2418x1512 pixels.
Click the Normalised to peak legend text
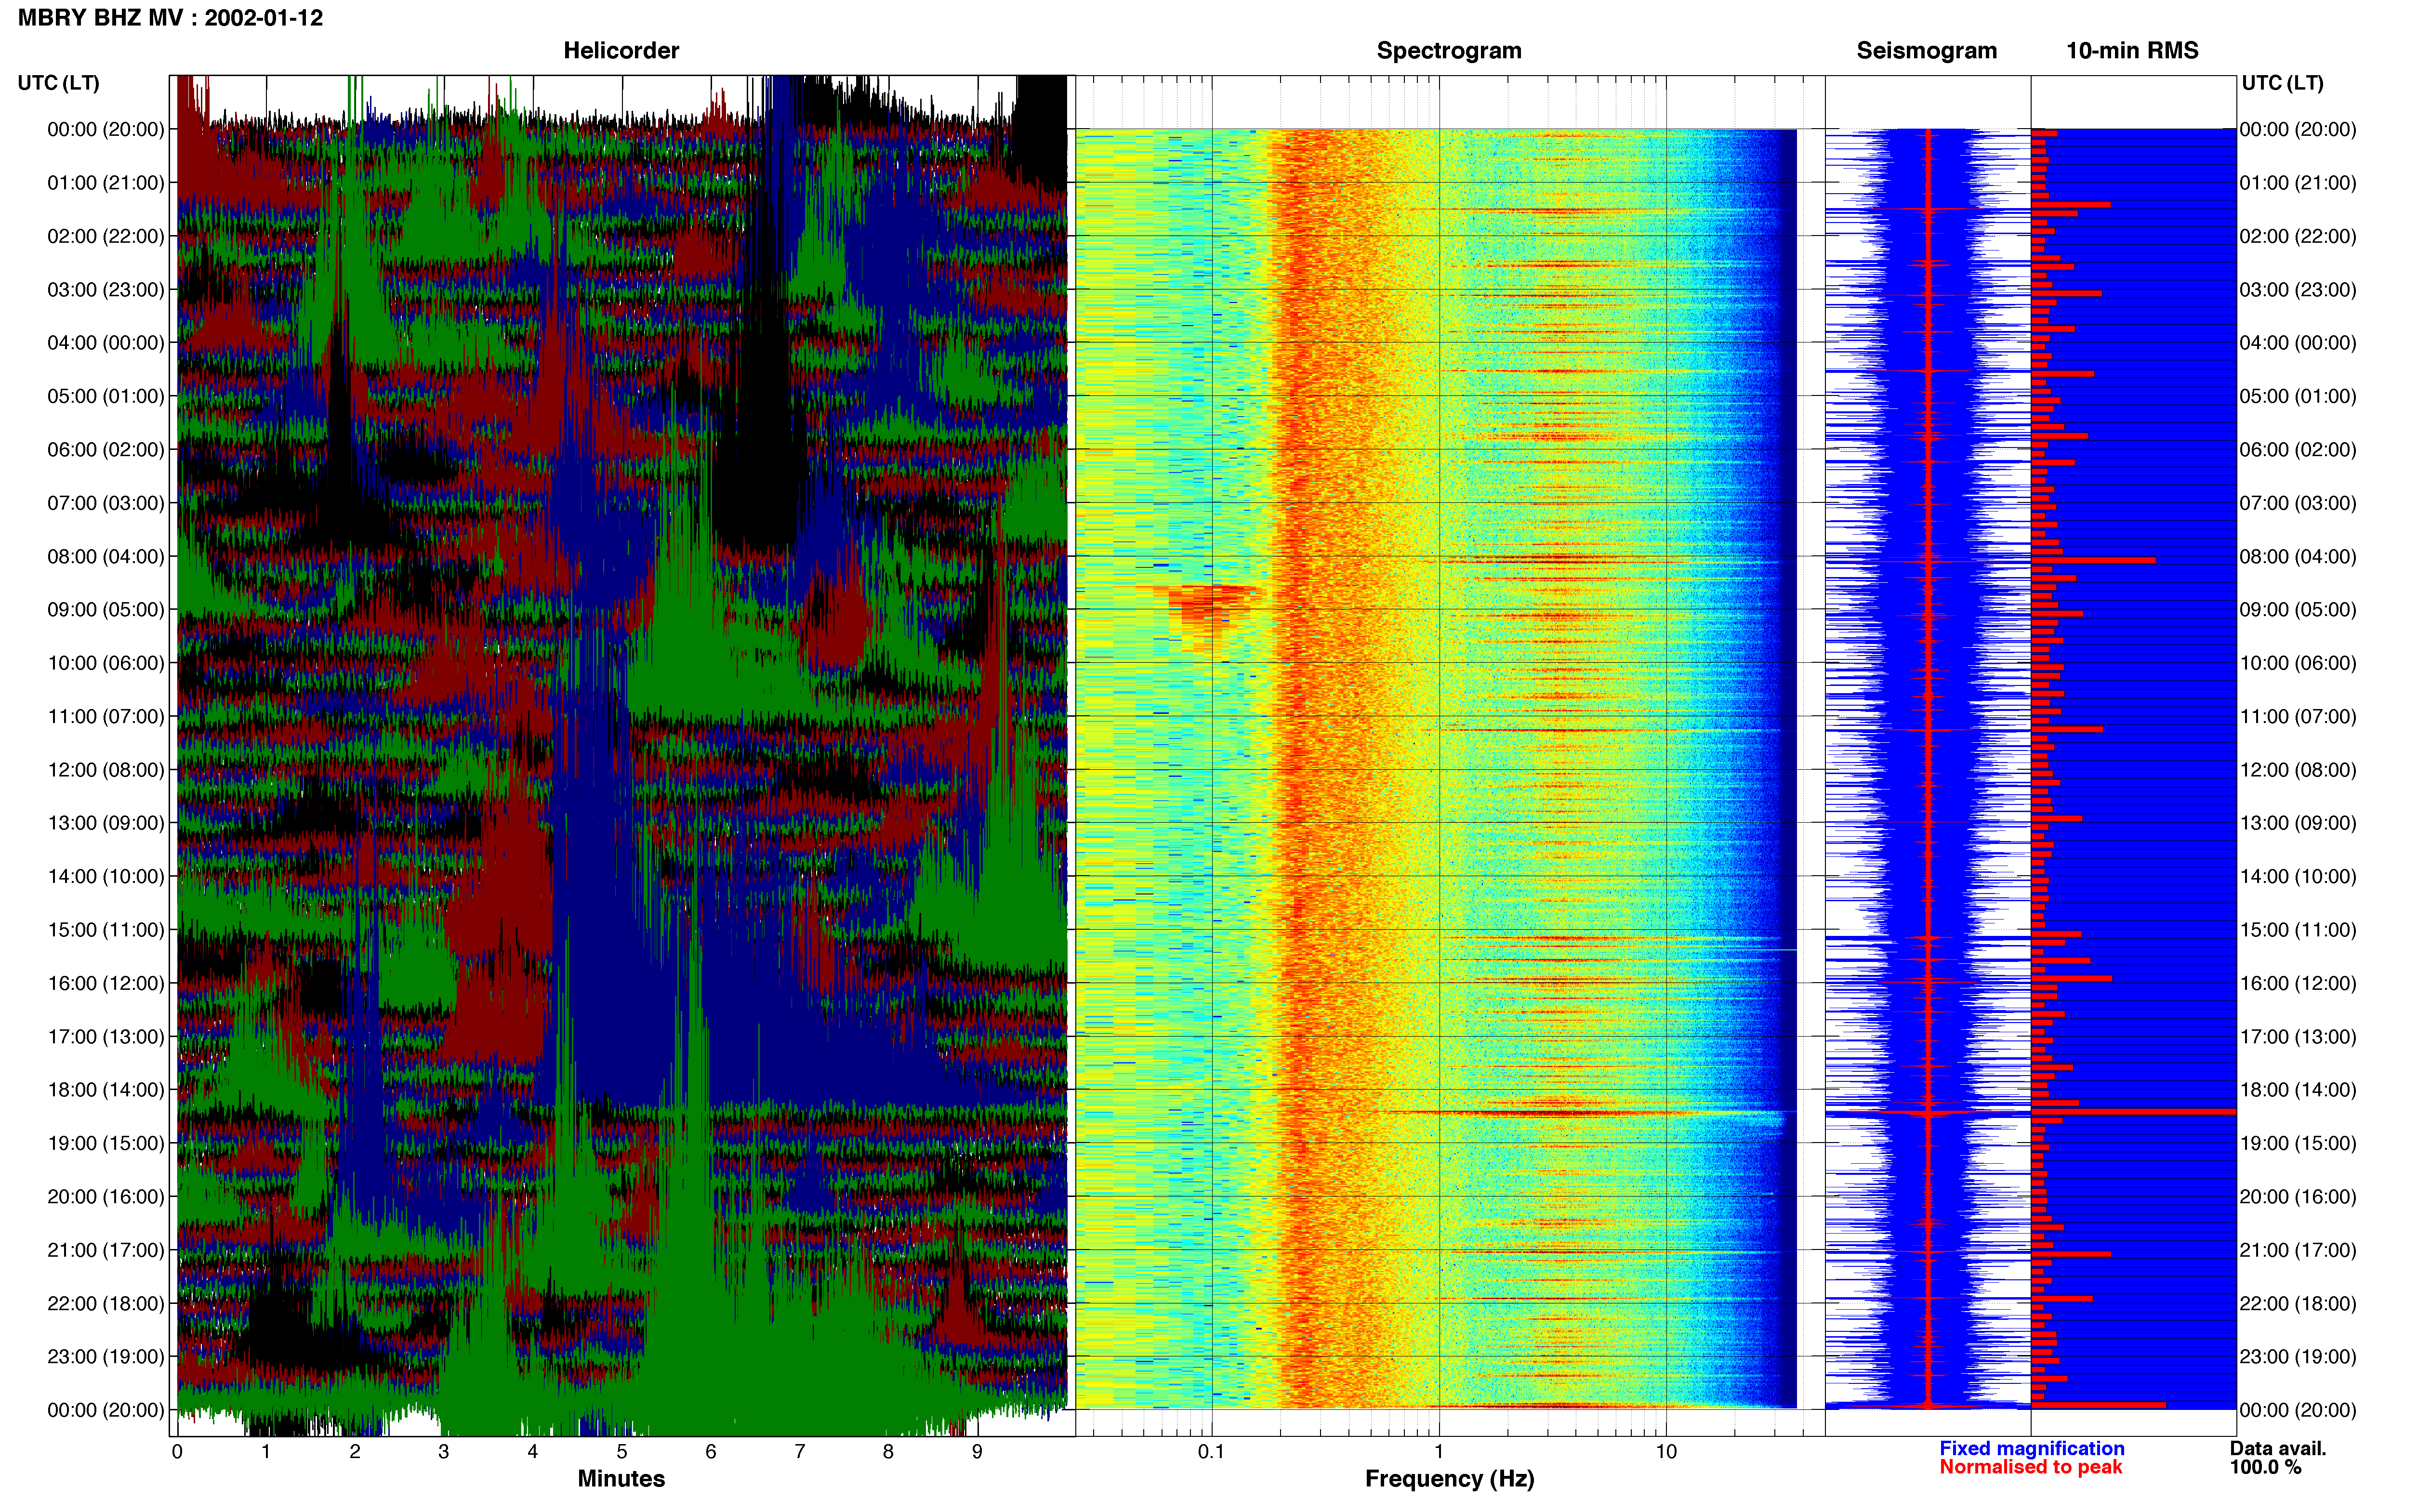pyautogui.click(x=2030, y=1467)
